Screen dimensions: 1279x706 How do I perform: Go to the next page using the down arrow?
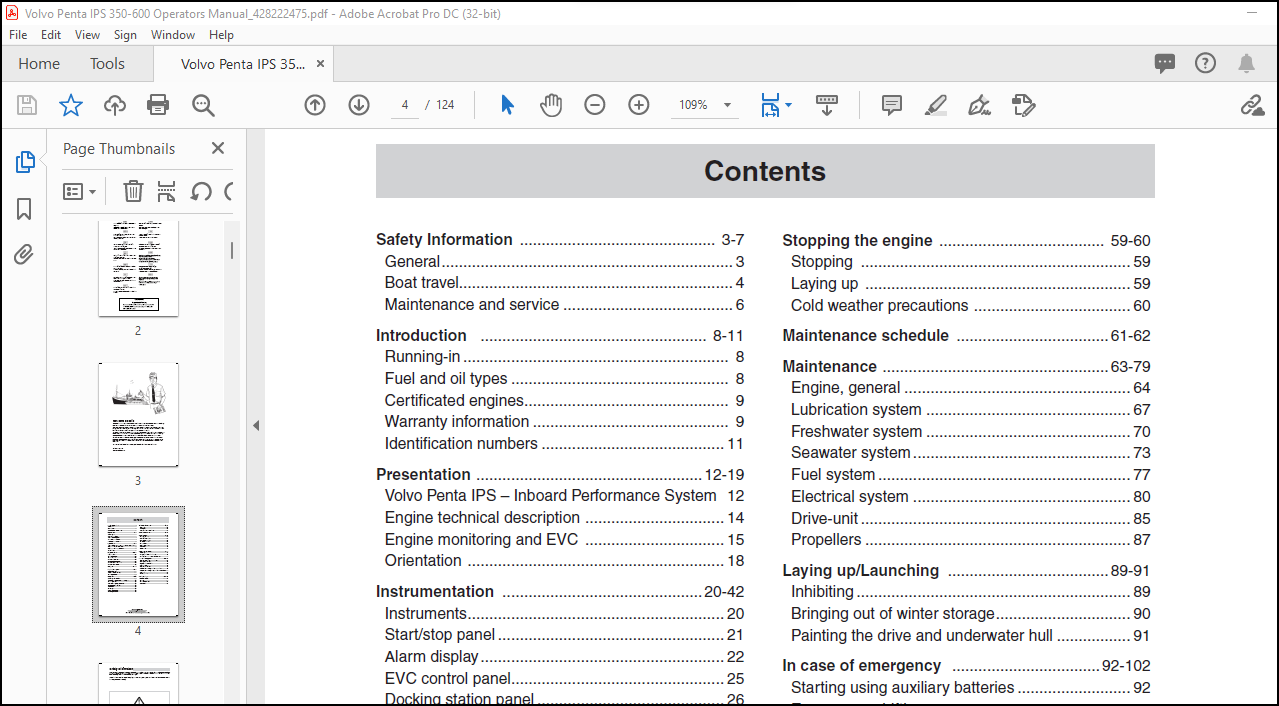tap(359, 105)
